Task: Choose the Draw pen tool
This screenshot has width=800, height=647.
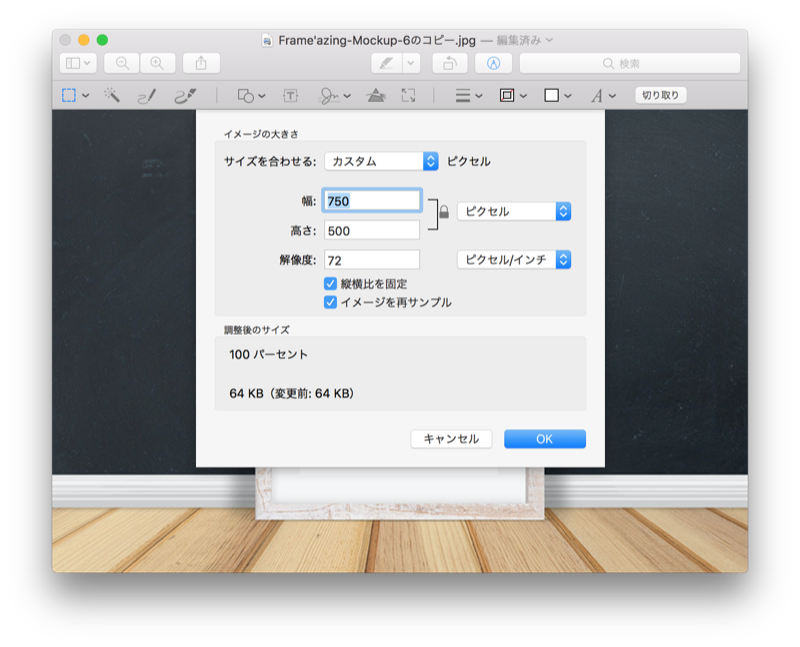Action: click(185, 95)
